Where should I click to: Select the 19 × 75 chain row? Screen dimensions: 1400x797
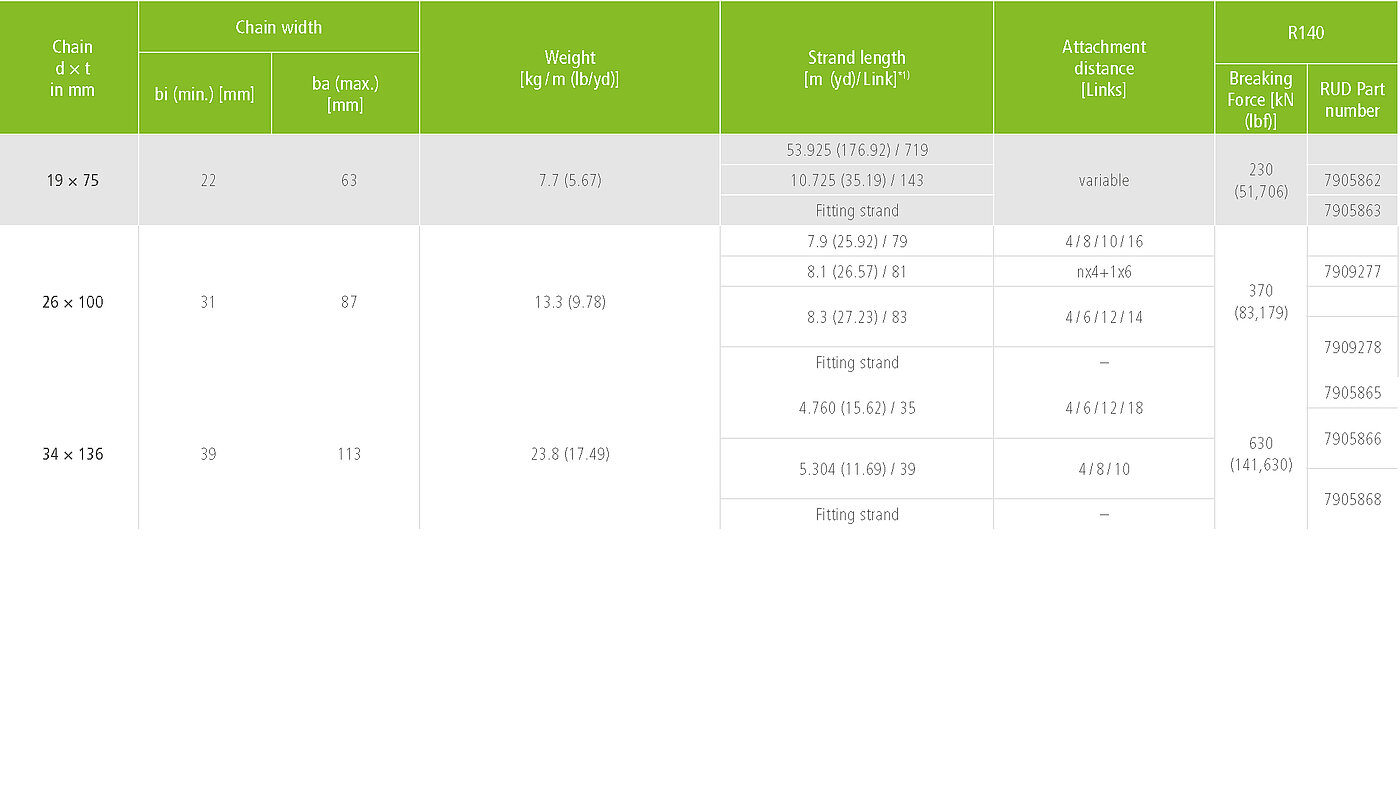click(x=699, y=180)
